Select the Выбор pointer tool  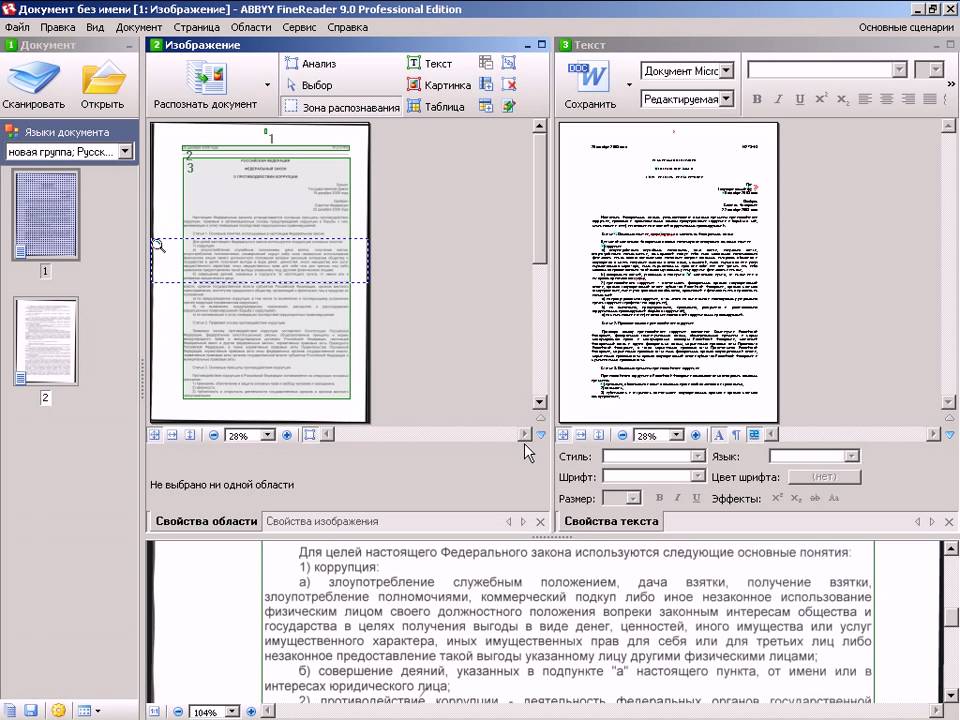[x=309, y=85]
